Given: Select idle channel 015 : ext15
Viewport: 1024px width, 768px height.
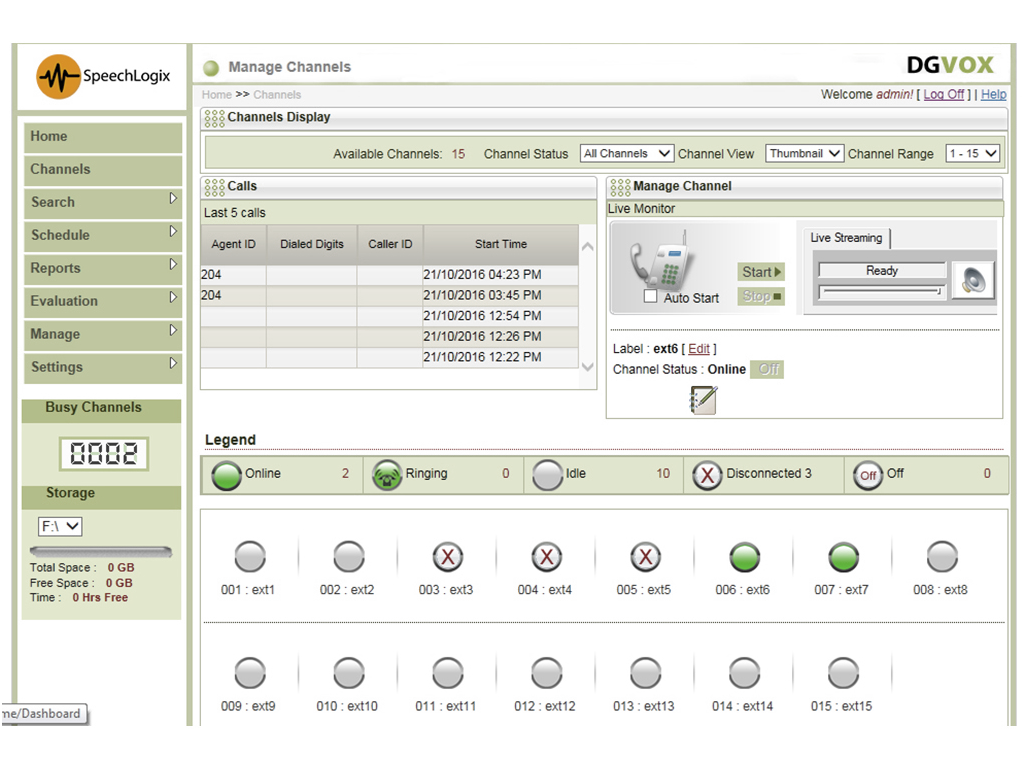Looking at the screenshot, I should [x=842, y=673].
